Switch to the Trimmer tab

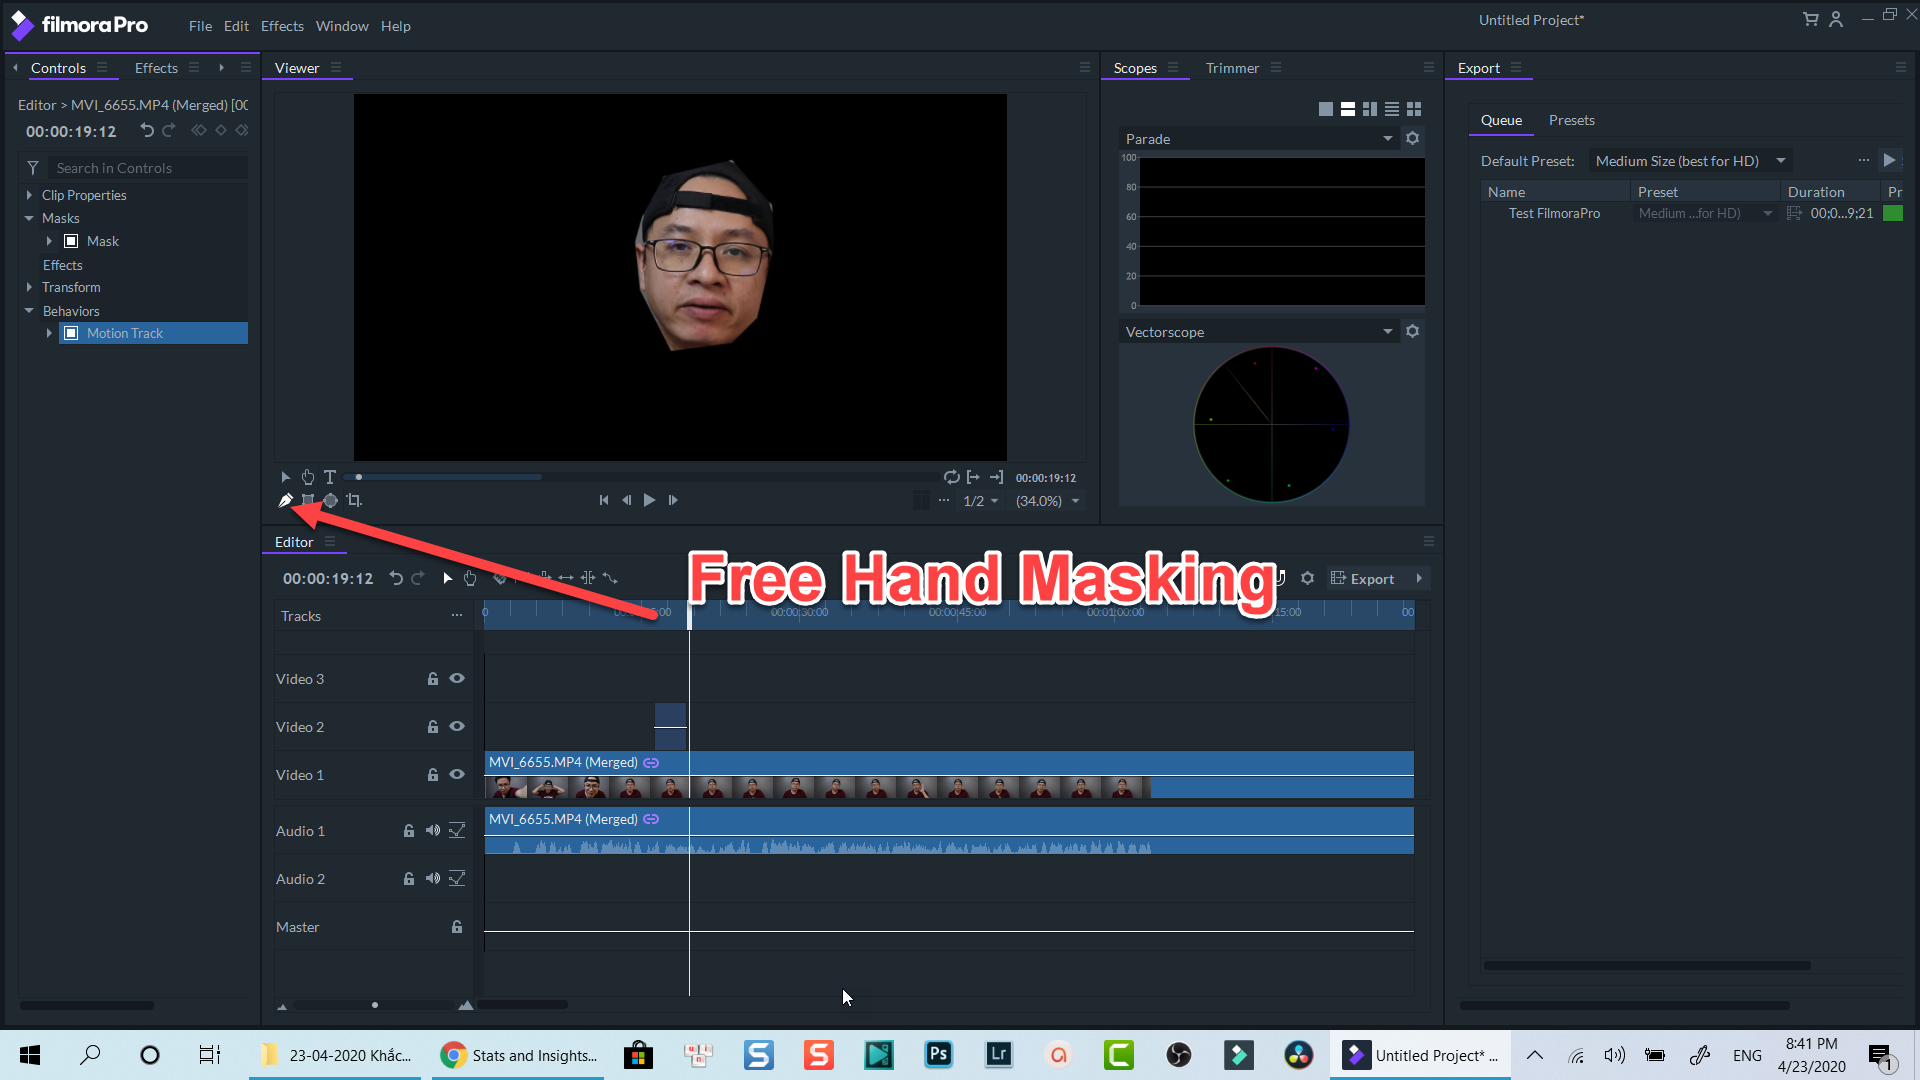(1232, 68)
